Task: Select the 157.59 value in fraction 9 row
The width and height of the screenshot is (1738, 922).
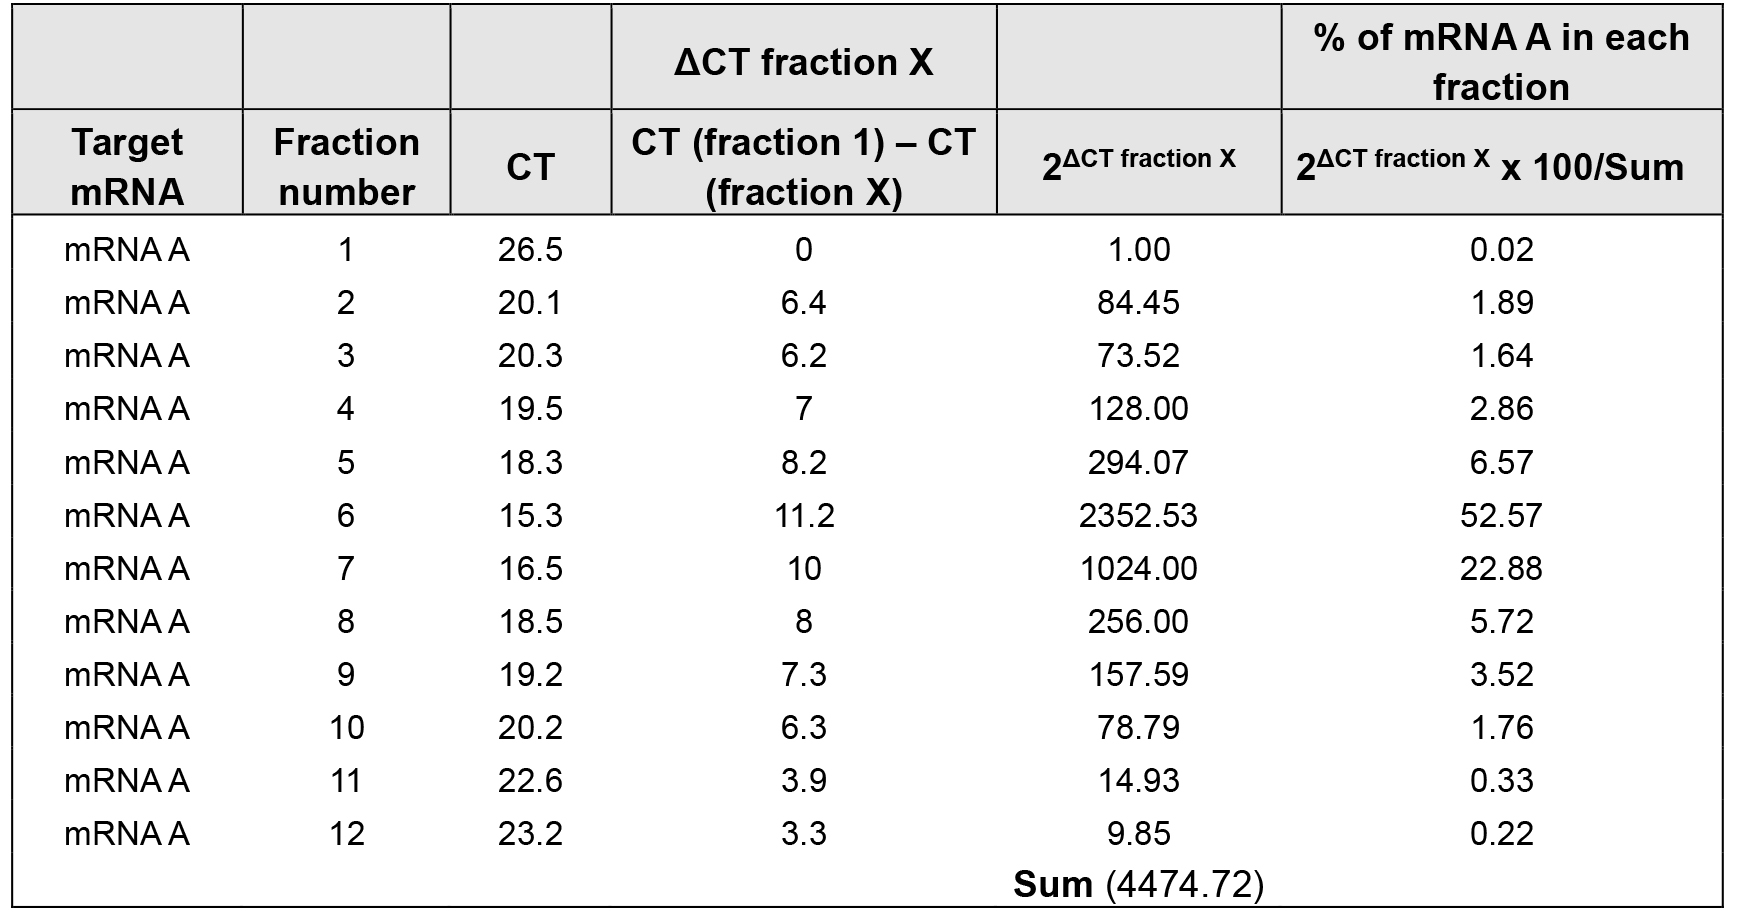Action: pos(1138,674)
